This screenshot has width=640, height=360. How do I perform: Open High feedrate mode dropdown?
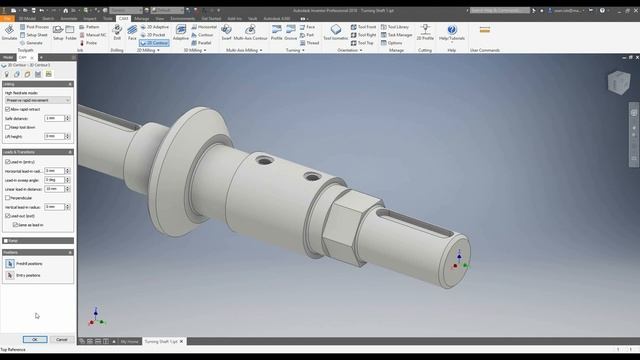pos(38,100)
